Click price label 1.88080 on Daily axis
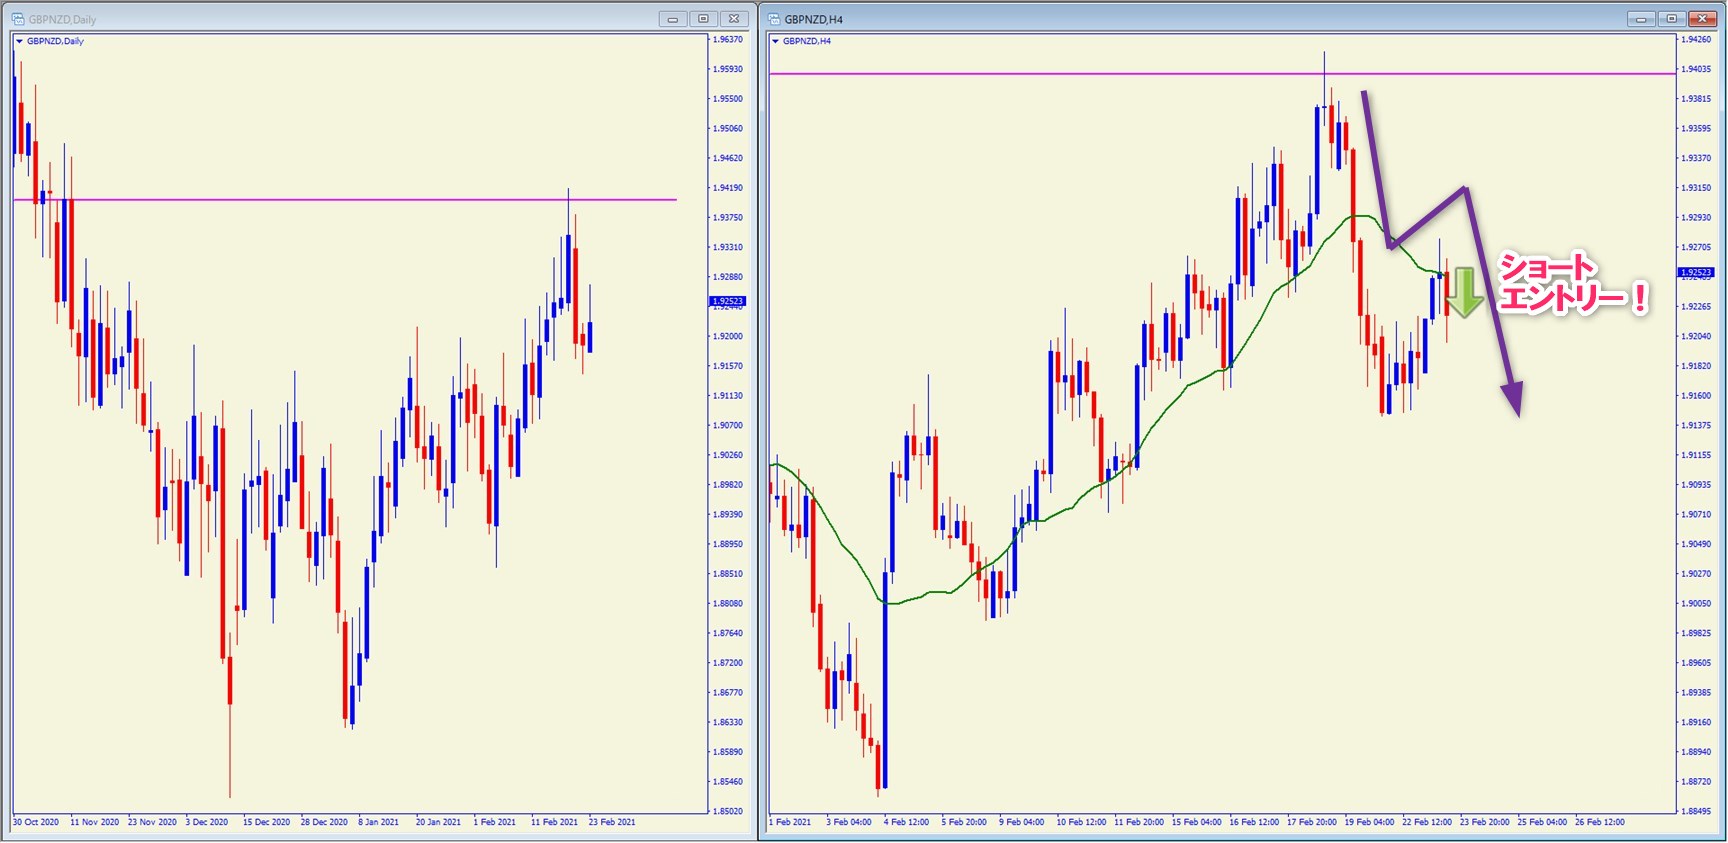Viewport: 1728px width, 843px height. pyautogui.click(x=728, y=604)
